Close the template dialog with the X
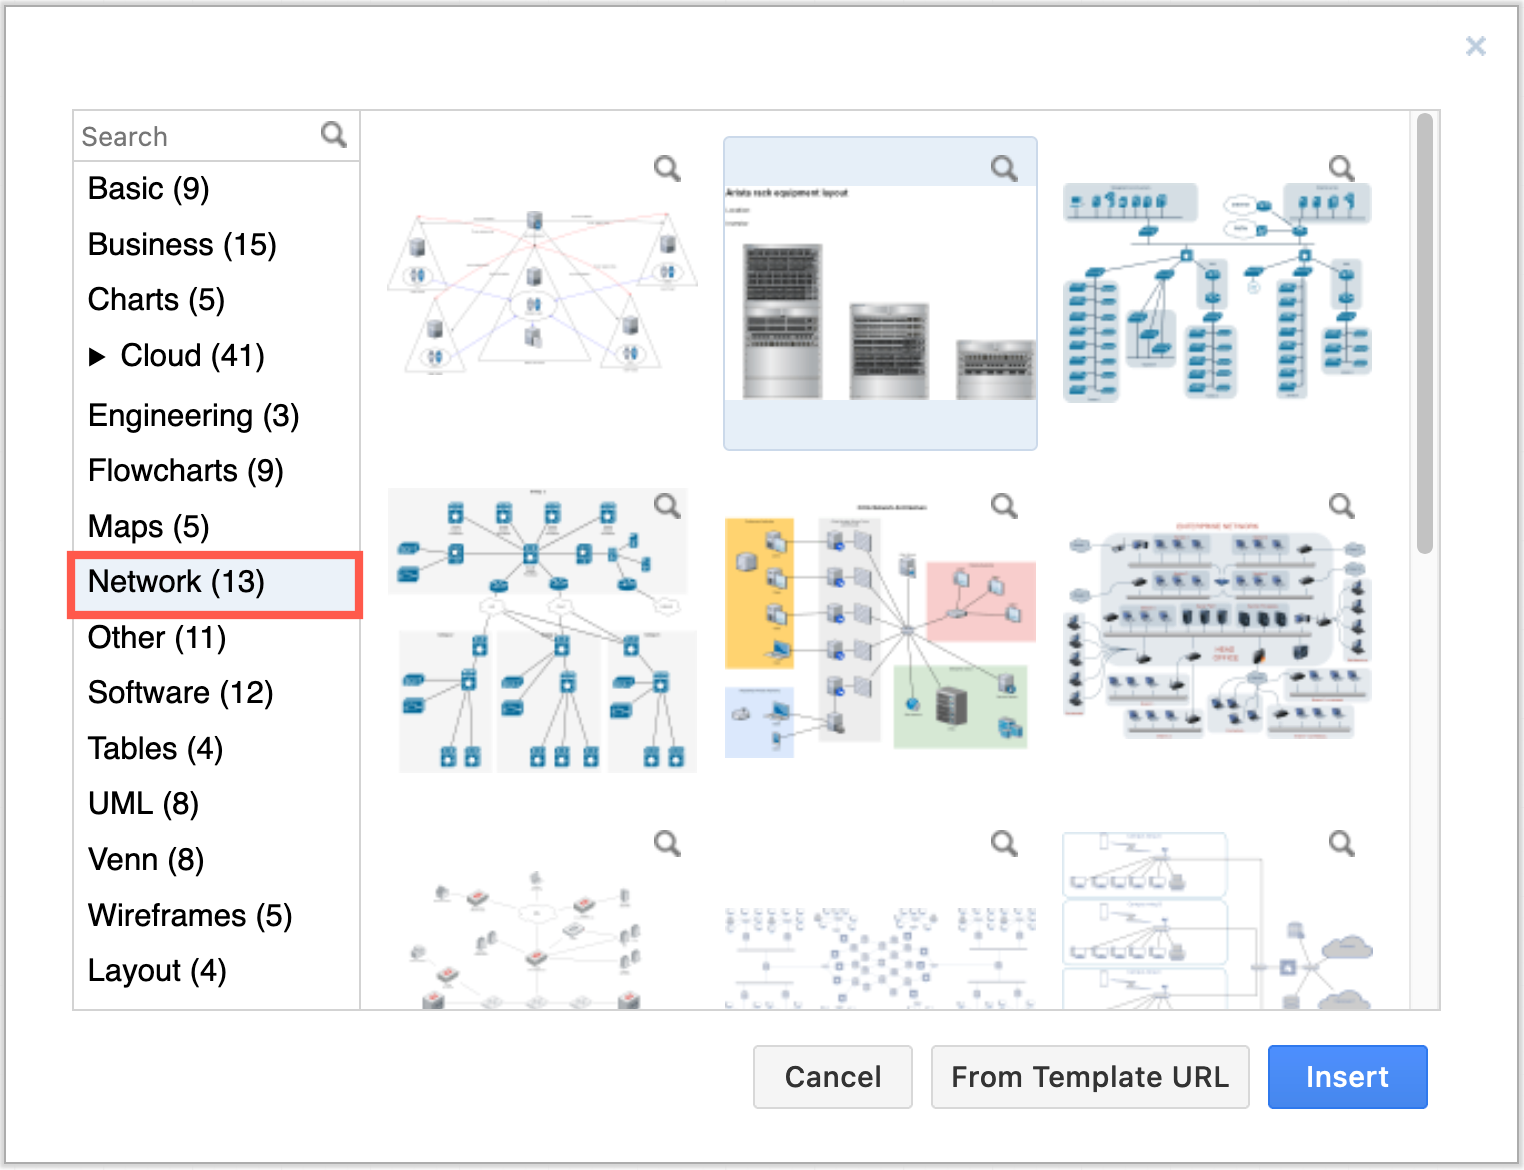Image resolution: width=1524 pixels, height=1170 pixels. (1475, 46)
